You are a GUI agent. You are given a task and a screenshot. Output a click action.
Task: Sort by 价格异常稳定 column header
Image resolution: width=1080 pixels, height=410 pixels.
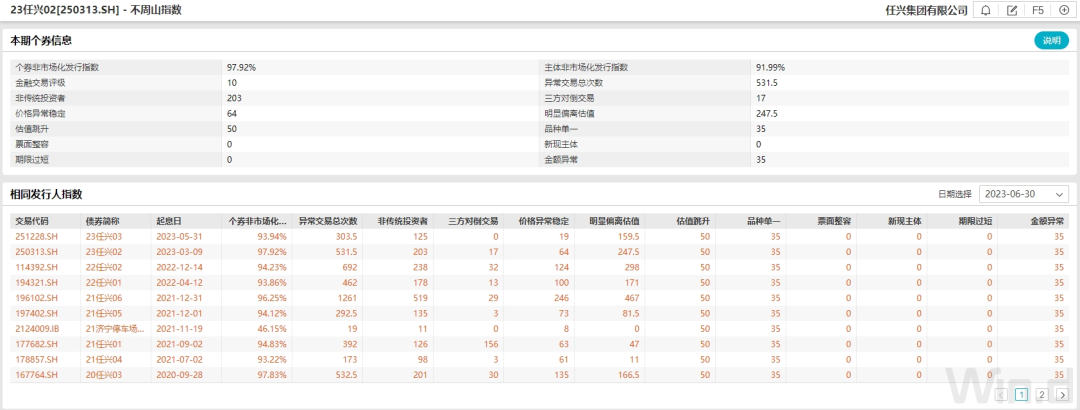click(543, 221)
